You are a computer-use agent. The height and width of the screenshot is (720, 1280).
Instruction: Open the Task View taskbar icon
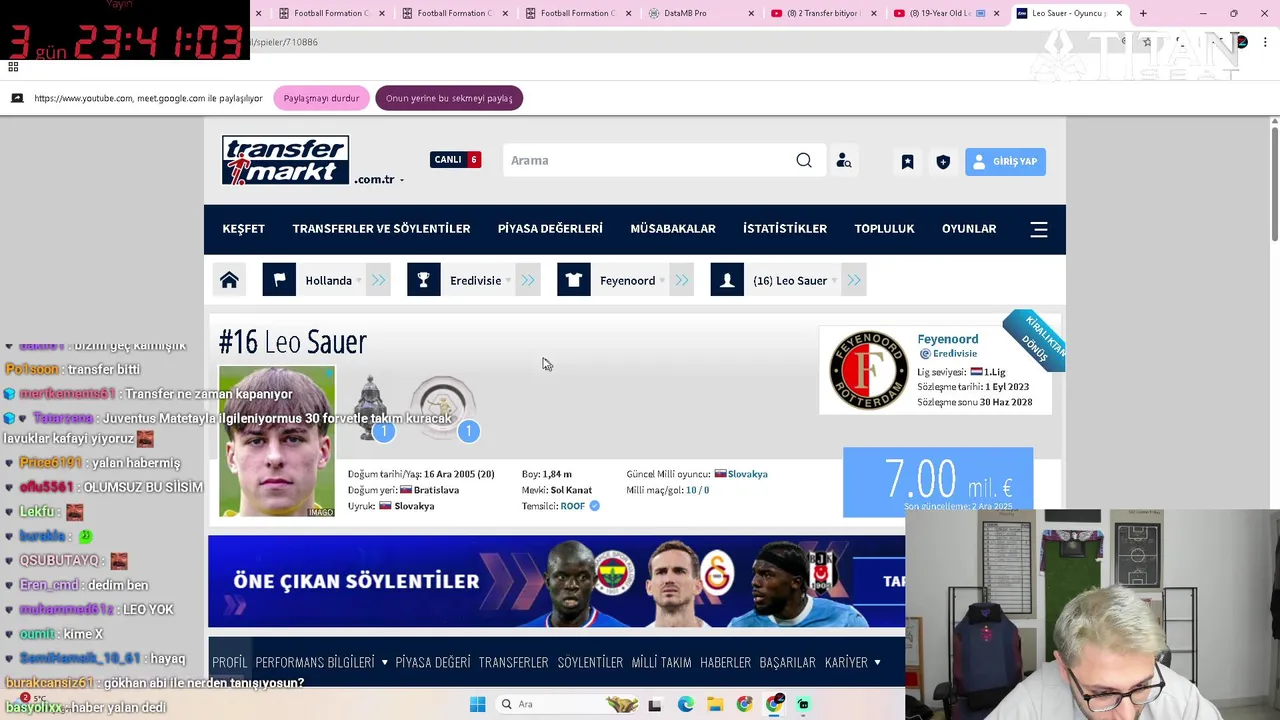pyautogui.click(x=655, y=704)
